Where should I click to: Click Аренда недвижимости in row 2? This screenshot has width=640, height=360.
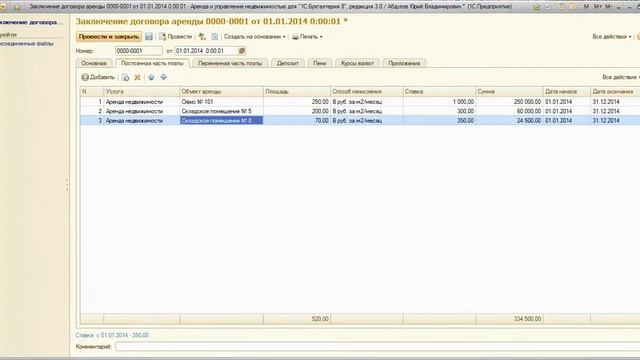pos(141,111)
